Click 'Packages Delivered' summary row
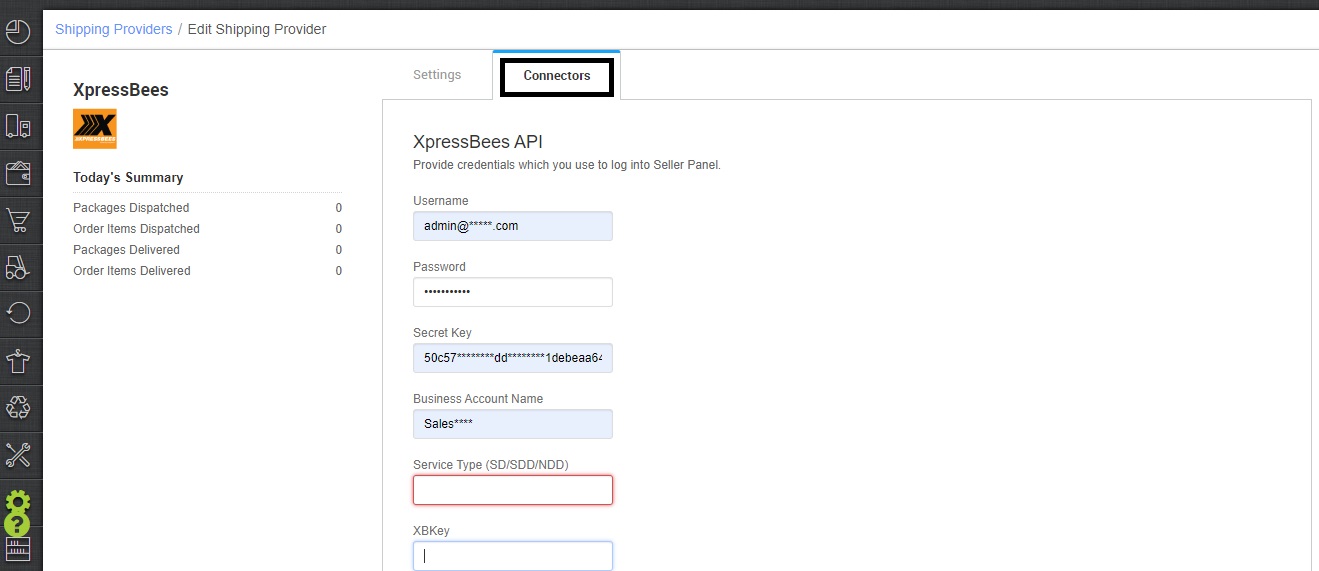The height and width of the screenshot is (571, 1319). (208, 250)
